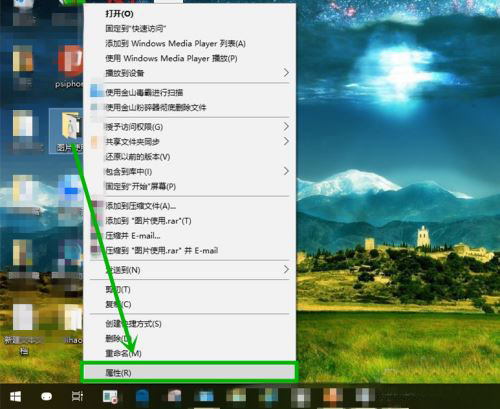Viewport: 500px width, 409px height.
Task: Choose 添加到 "图片使用.rar"(T)
Action: (x=148, y=221)
